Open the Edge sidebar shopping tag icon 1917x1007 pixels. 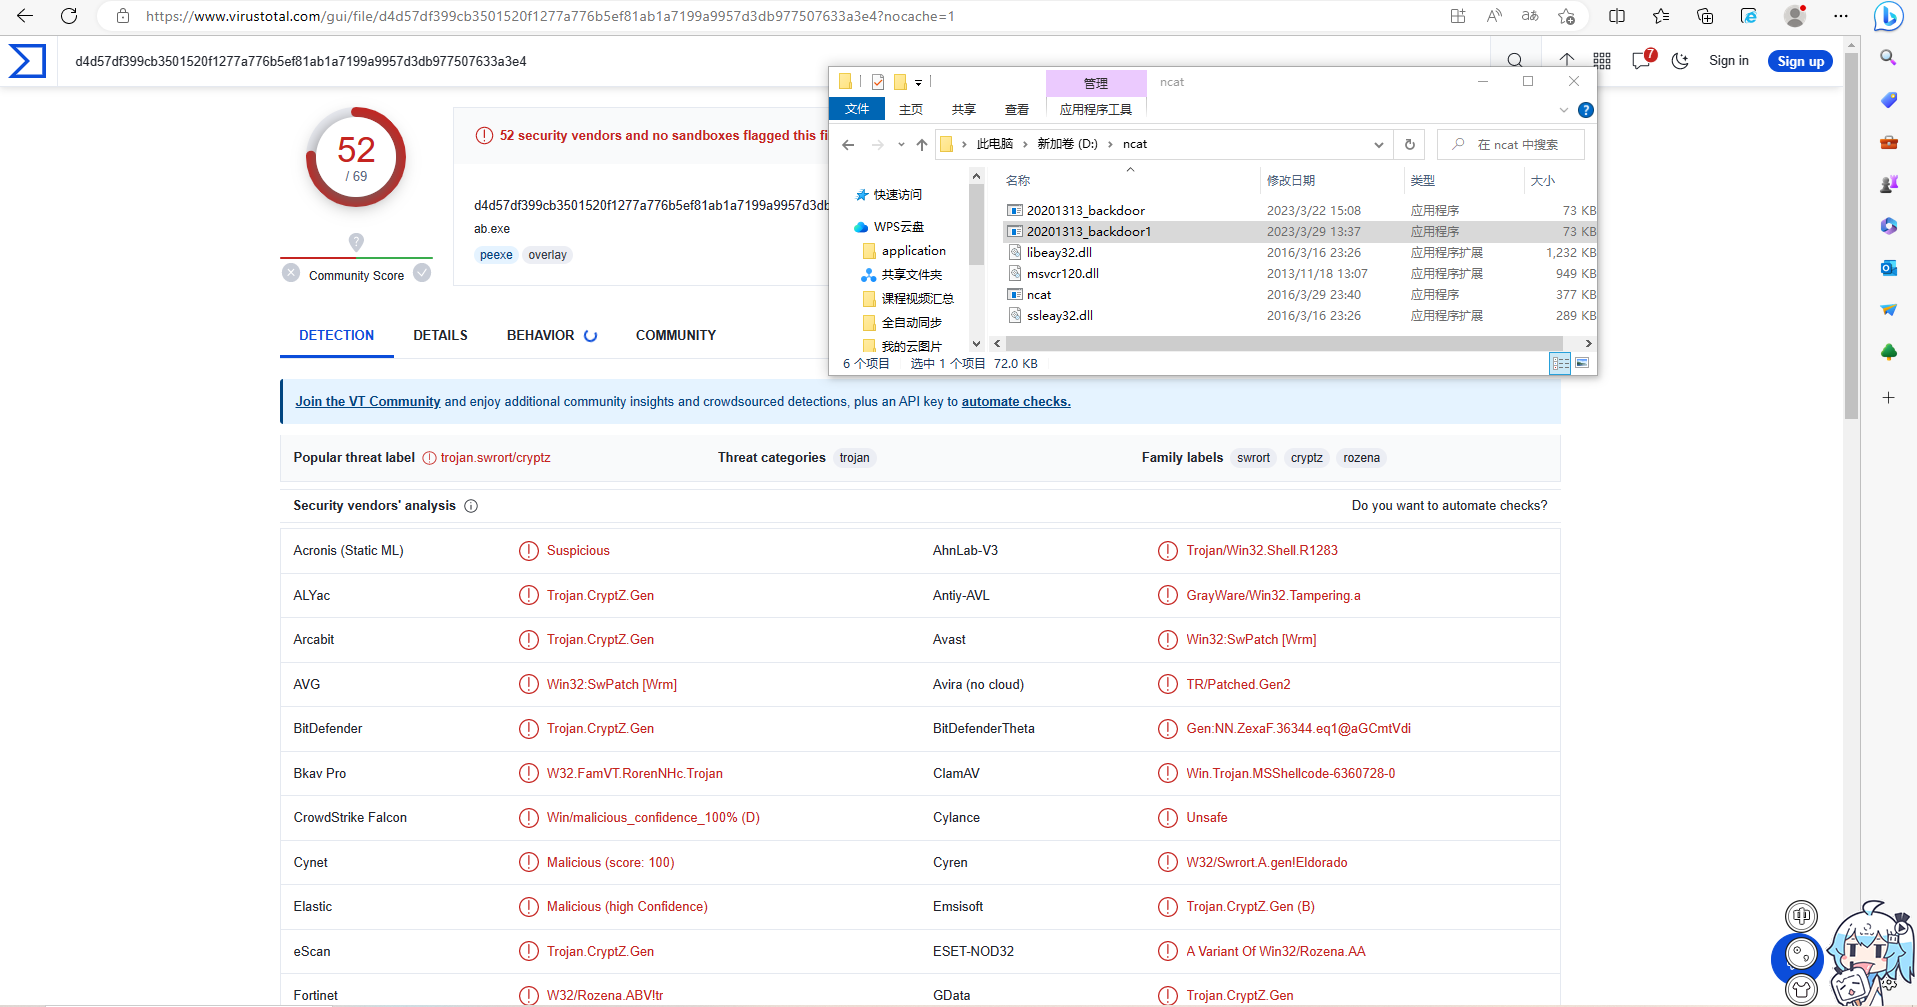[1888, 100]
